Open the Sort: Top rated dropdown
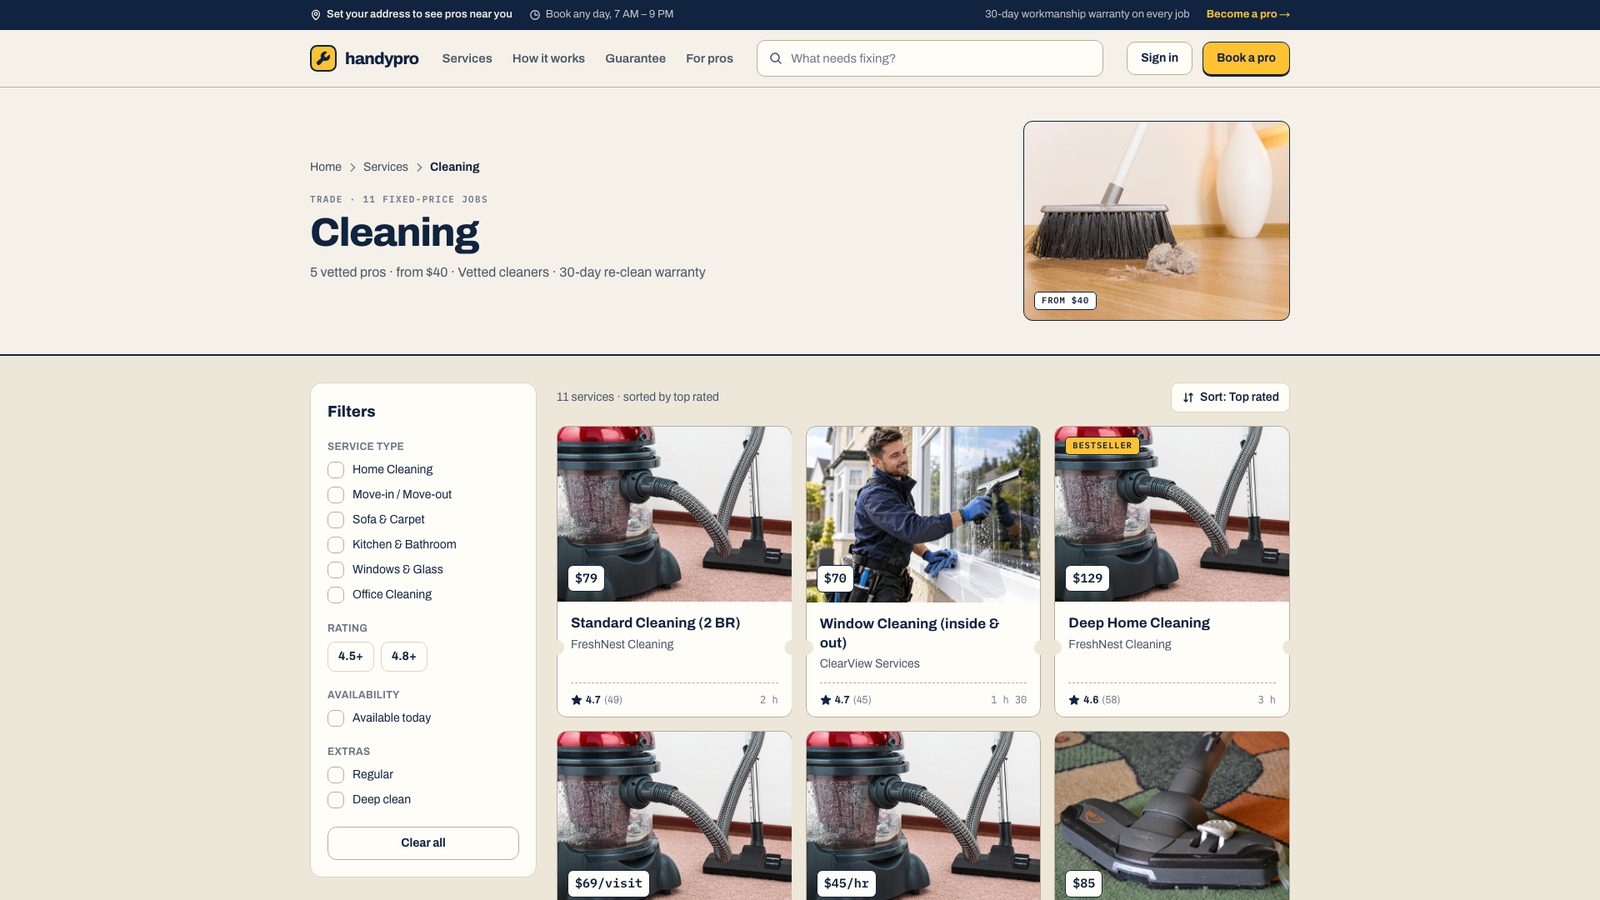The height and width of the screenshot is (900, 1600). click(1230, 397)
